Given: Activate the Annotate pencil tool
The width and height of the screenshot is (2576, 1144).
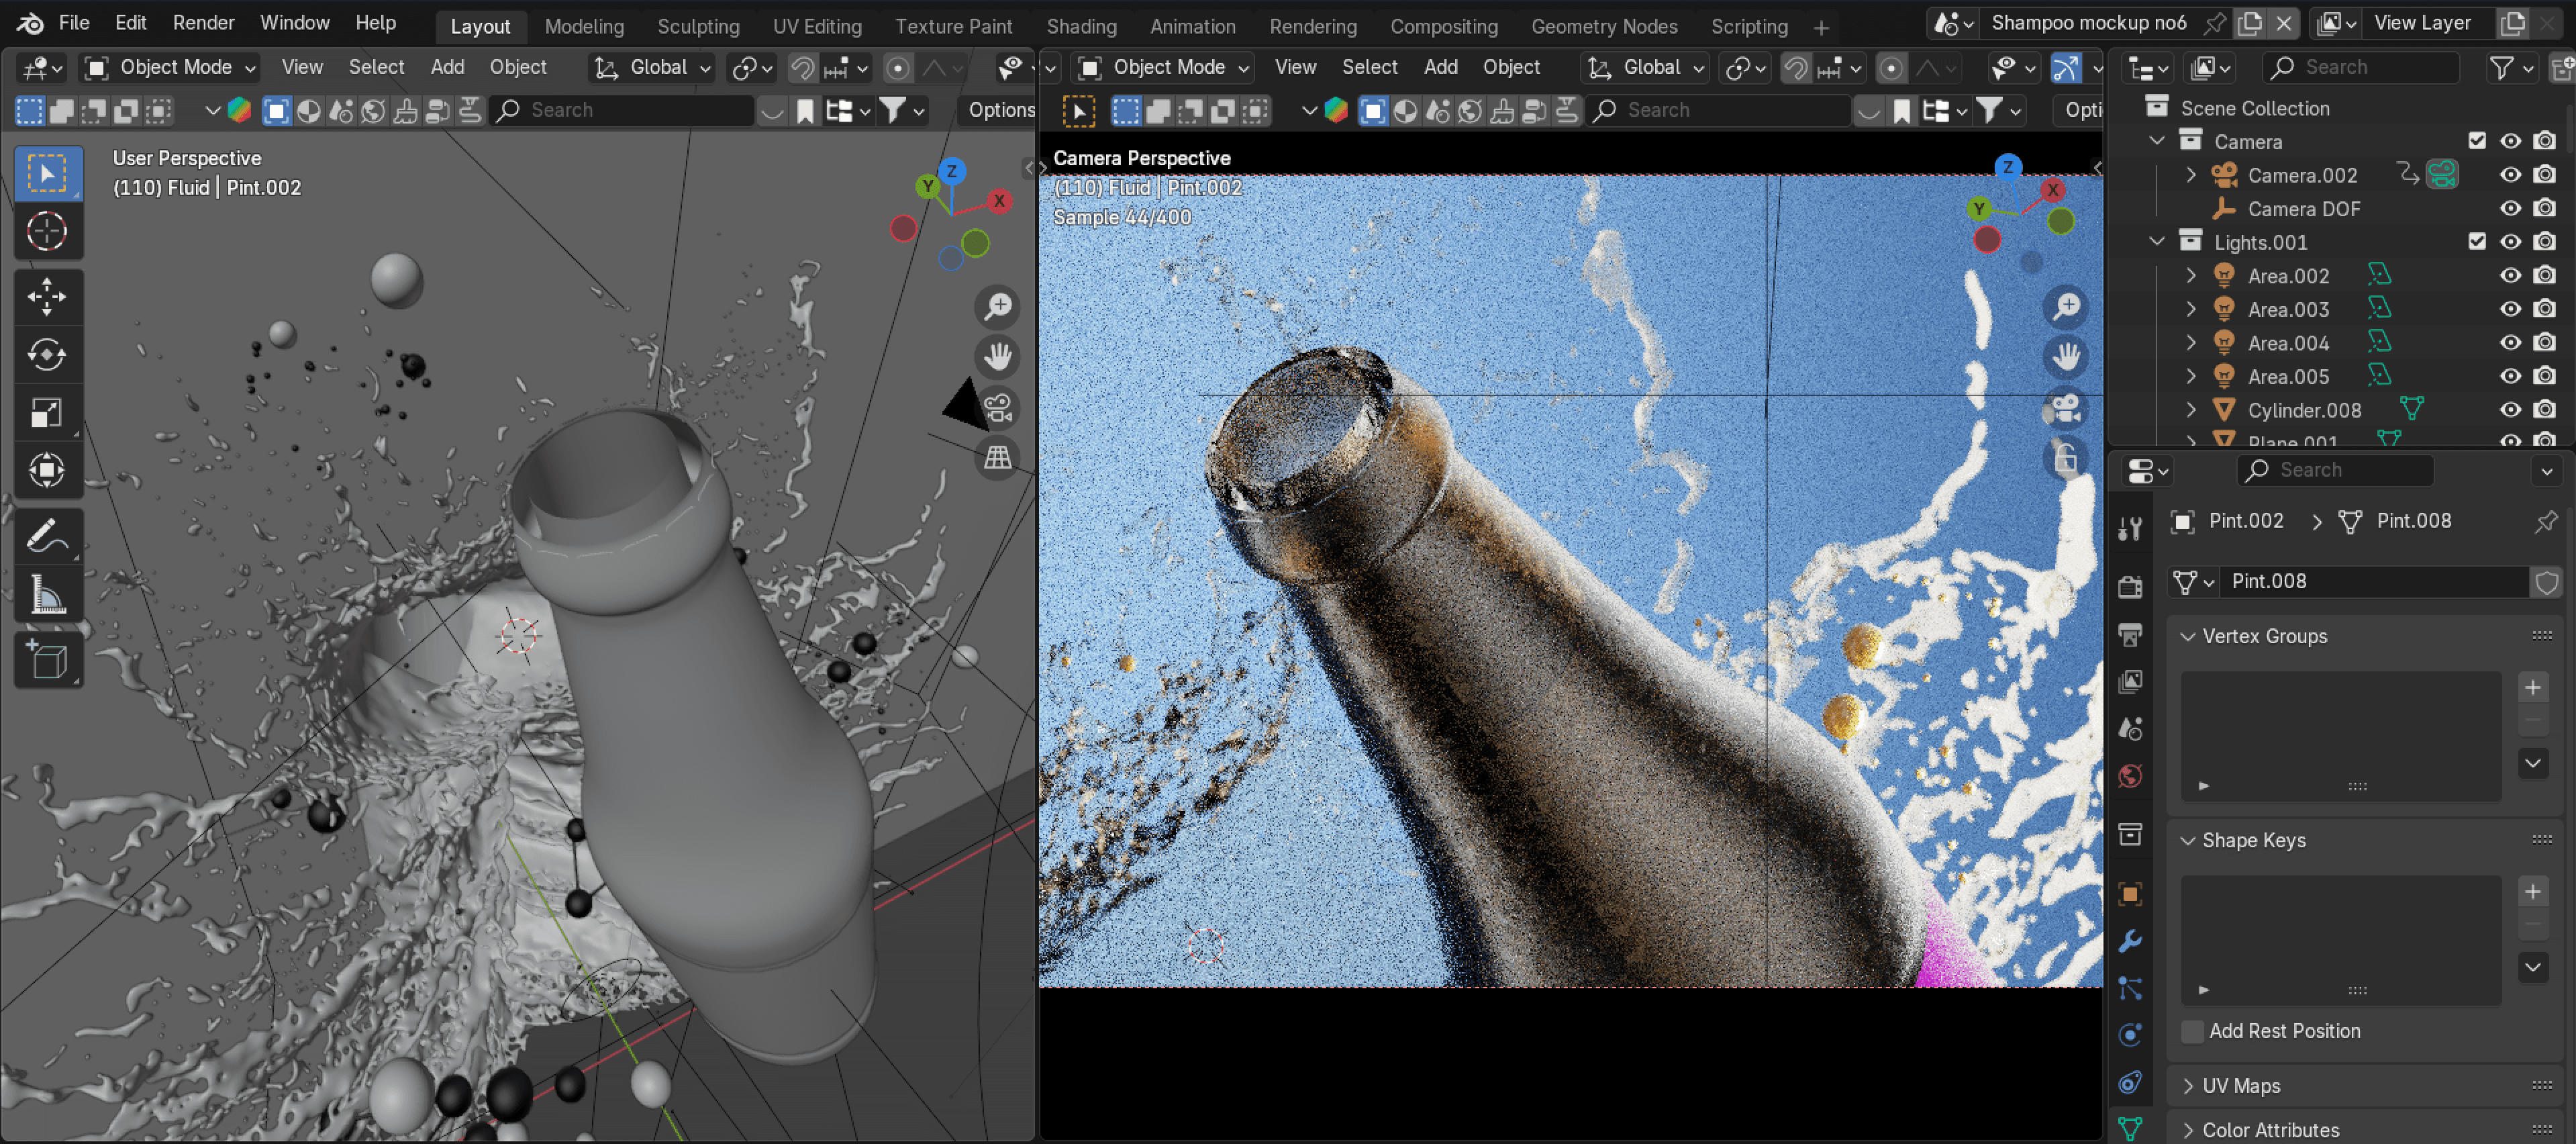Looking at the screenshot, I should pyautogui.click(x=46, y=537).
